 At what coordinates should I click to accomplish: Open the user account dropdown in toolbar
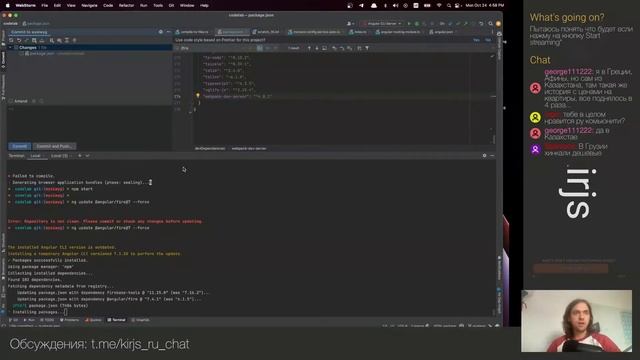point(350,24)
